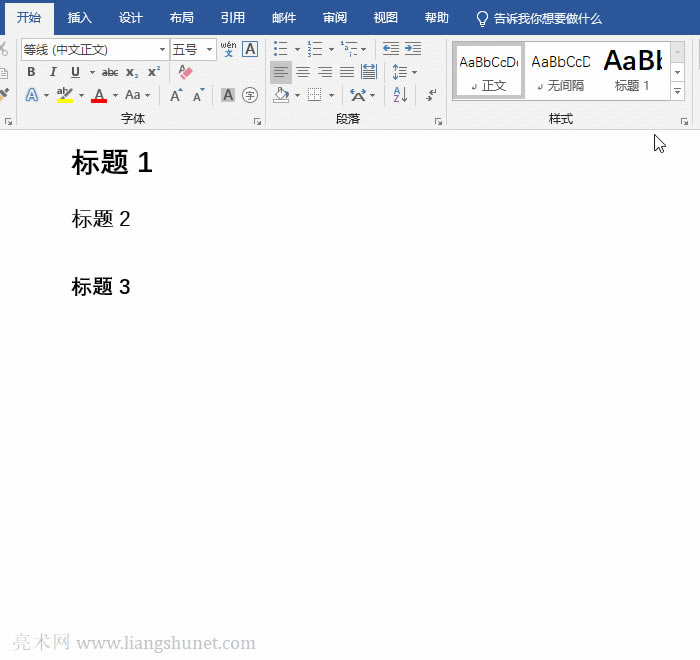The image size is (700, 660).
Task: Switch to the 插入 ribbon tab
Action: tap(80, 18)
